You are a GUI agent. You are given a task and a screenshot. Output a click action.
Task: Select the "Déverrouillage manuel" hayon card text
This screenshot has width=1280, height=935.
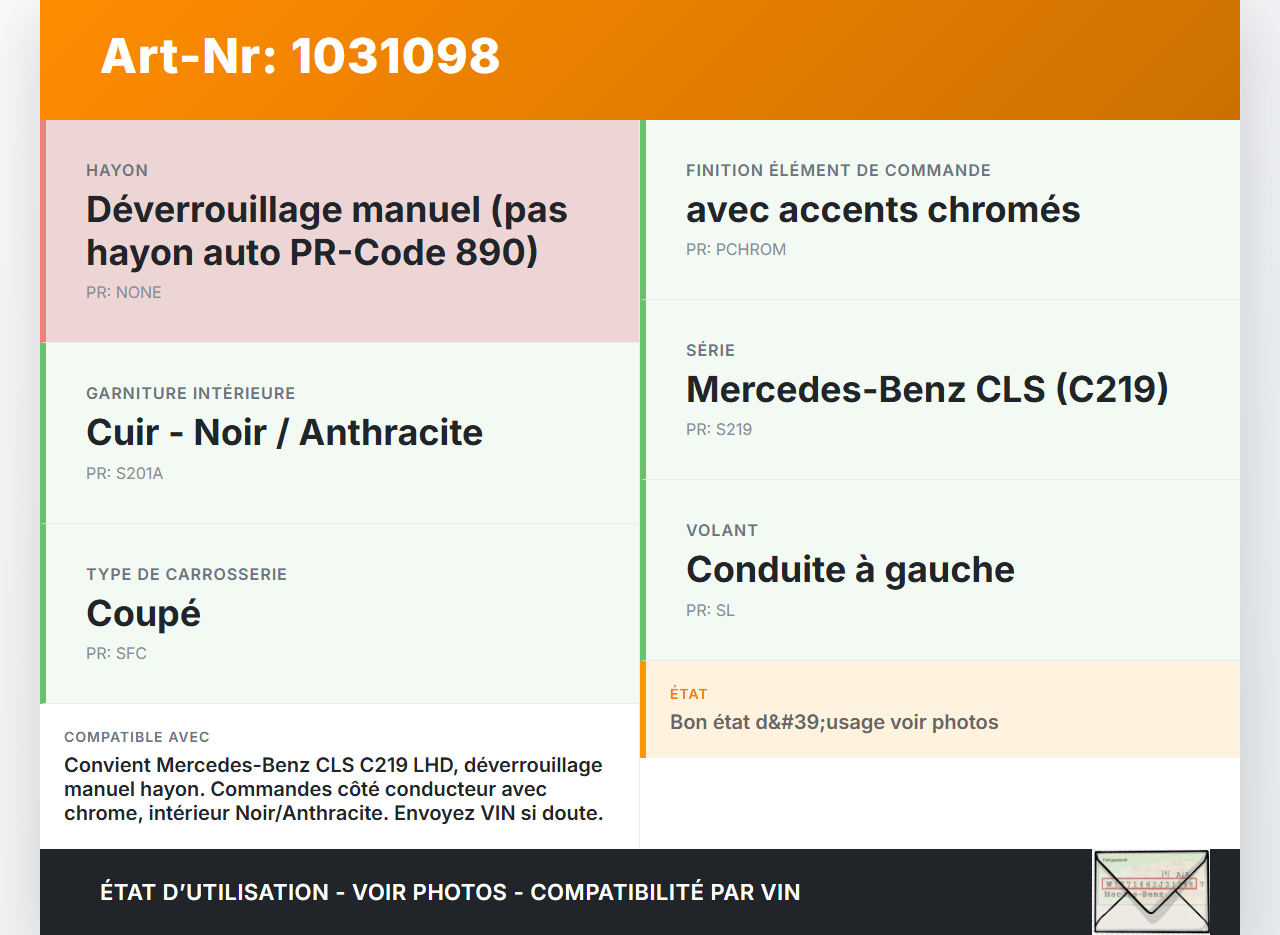[x=327, y=231]
